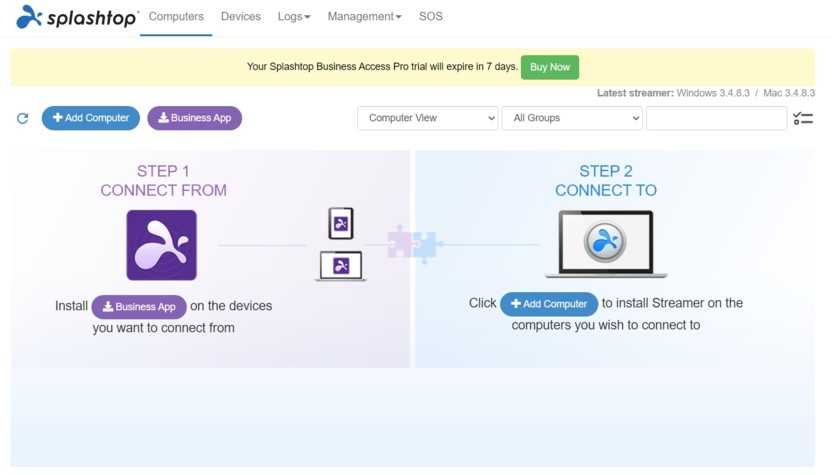The width and height of the screenshot is (832, 475).
Task: Expand the Logs menu
Action: tap(294, 17)
